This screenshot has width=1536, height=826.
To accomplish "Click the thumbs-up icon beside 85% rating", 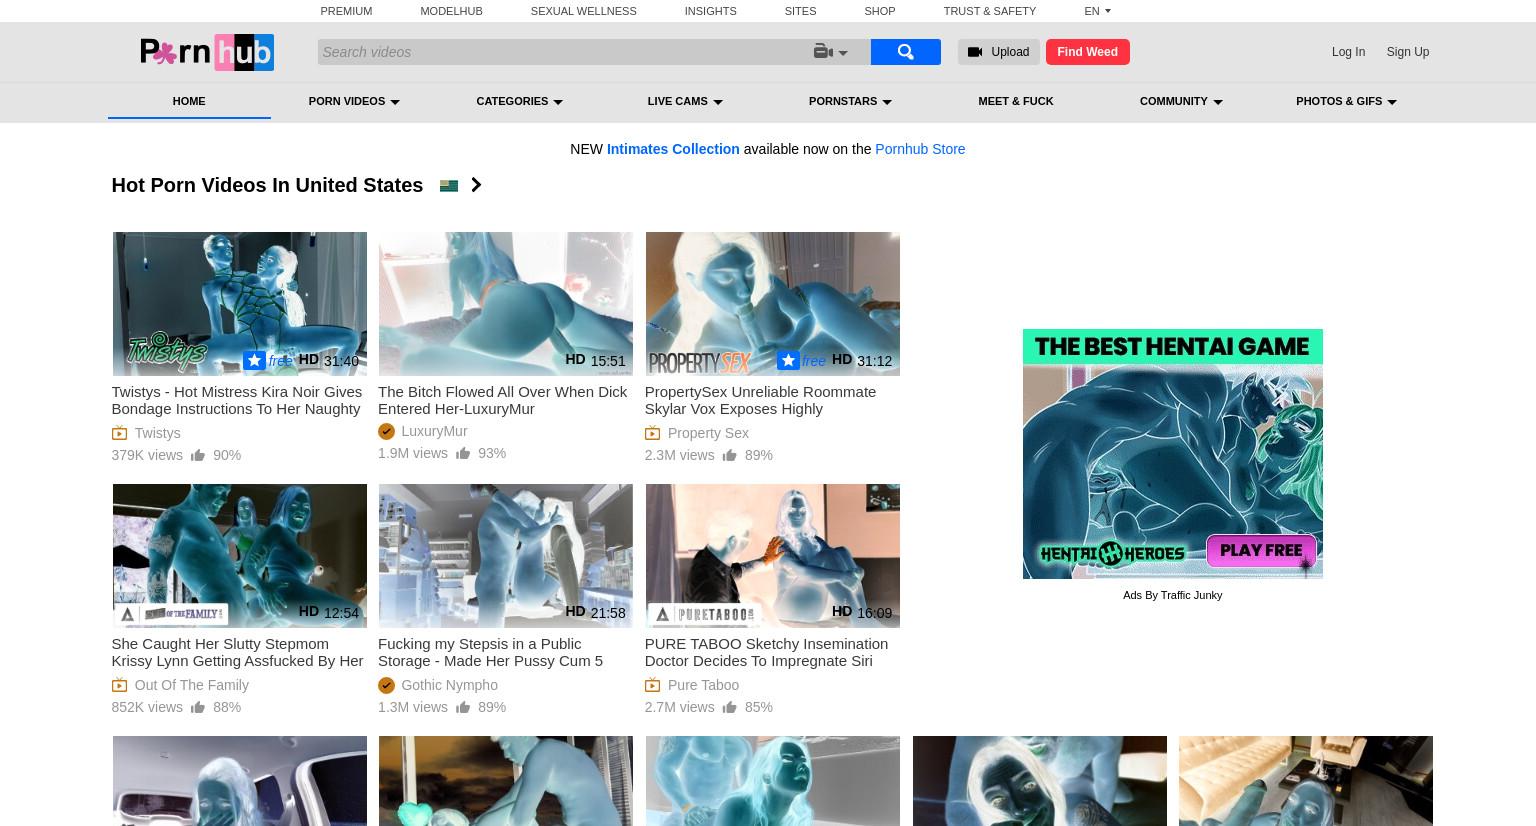I will [x=730, y=707].
